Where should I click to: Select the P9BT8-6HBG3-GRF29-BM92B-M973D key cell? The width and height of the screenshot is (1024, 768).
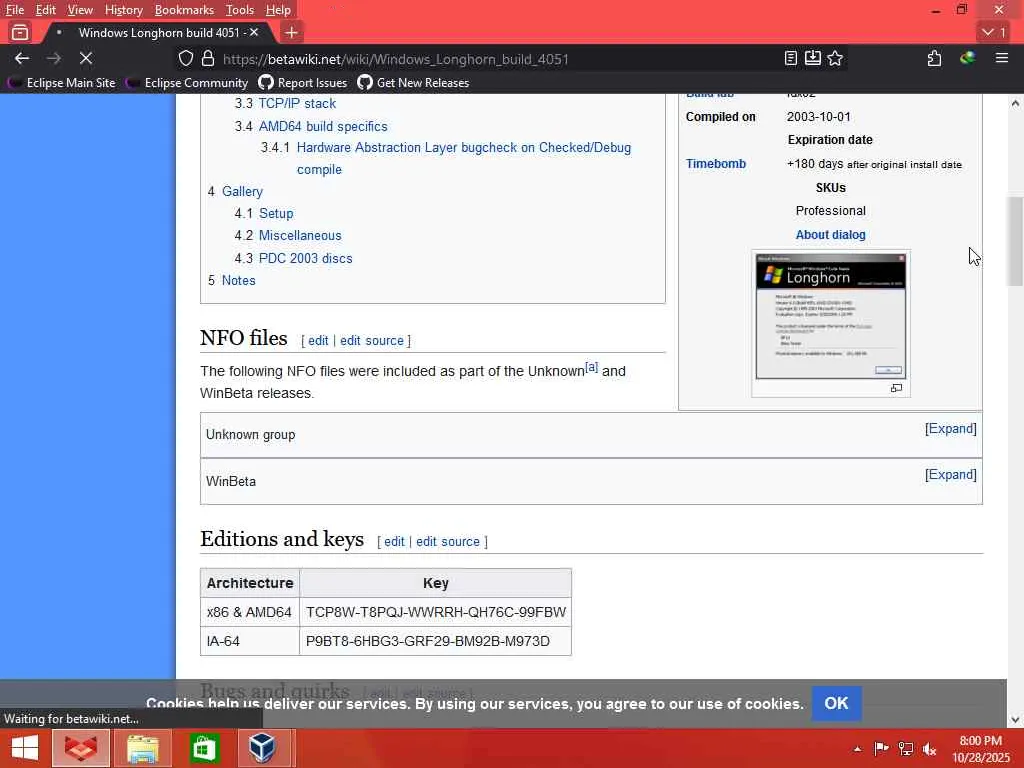click(436, 641)
